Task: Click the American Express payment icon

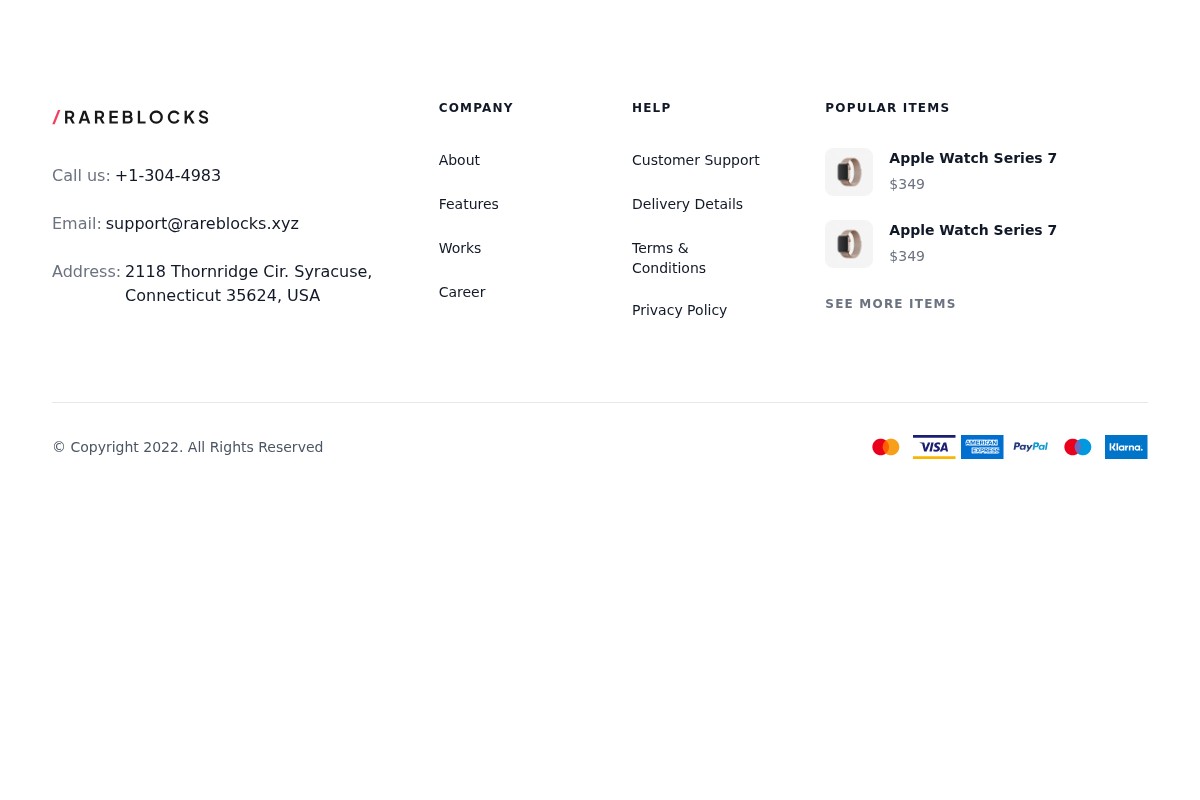Action: coord(982,447)
